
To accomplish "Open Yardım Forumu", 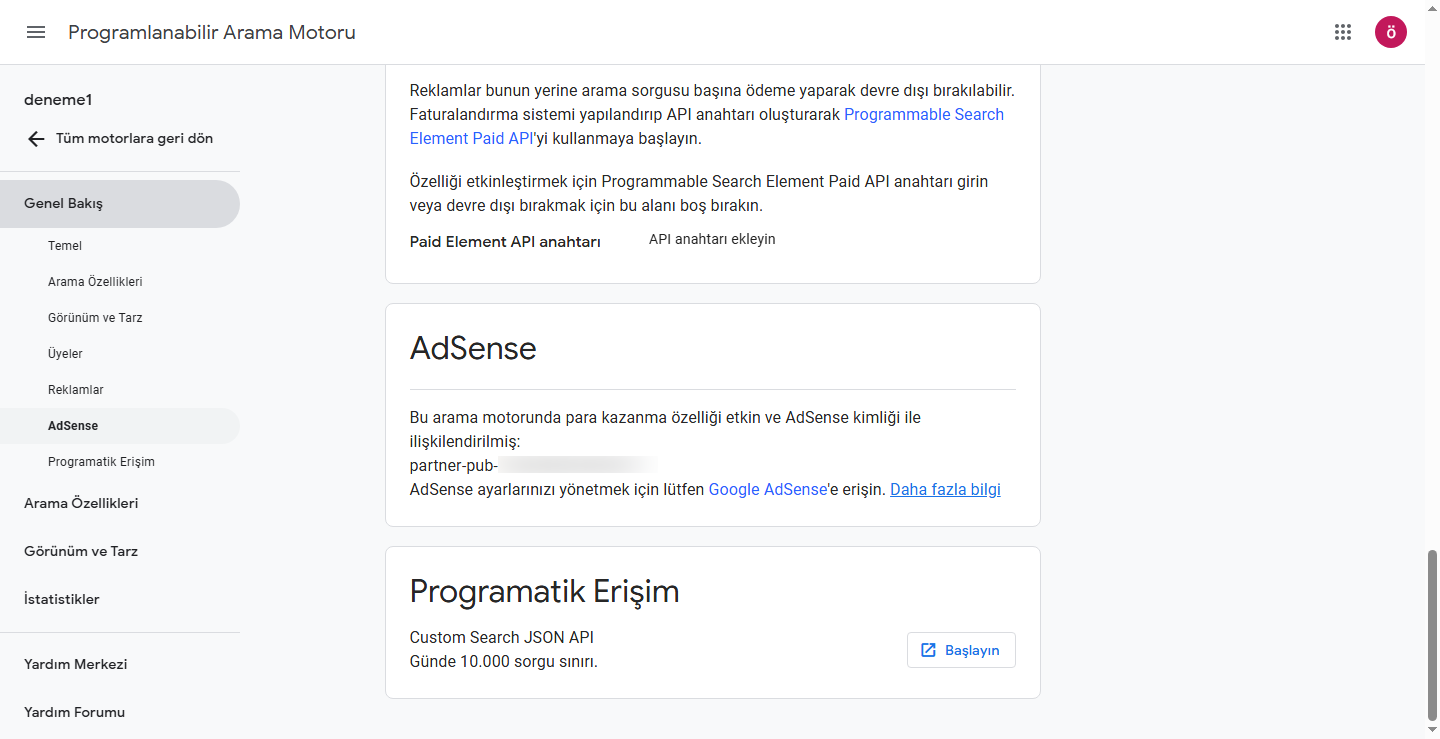I will pos(75,713).
